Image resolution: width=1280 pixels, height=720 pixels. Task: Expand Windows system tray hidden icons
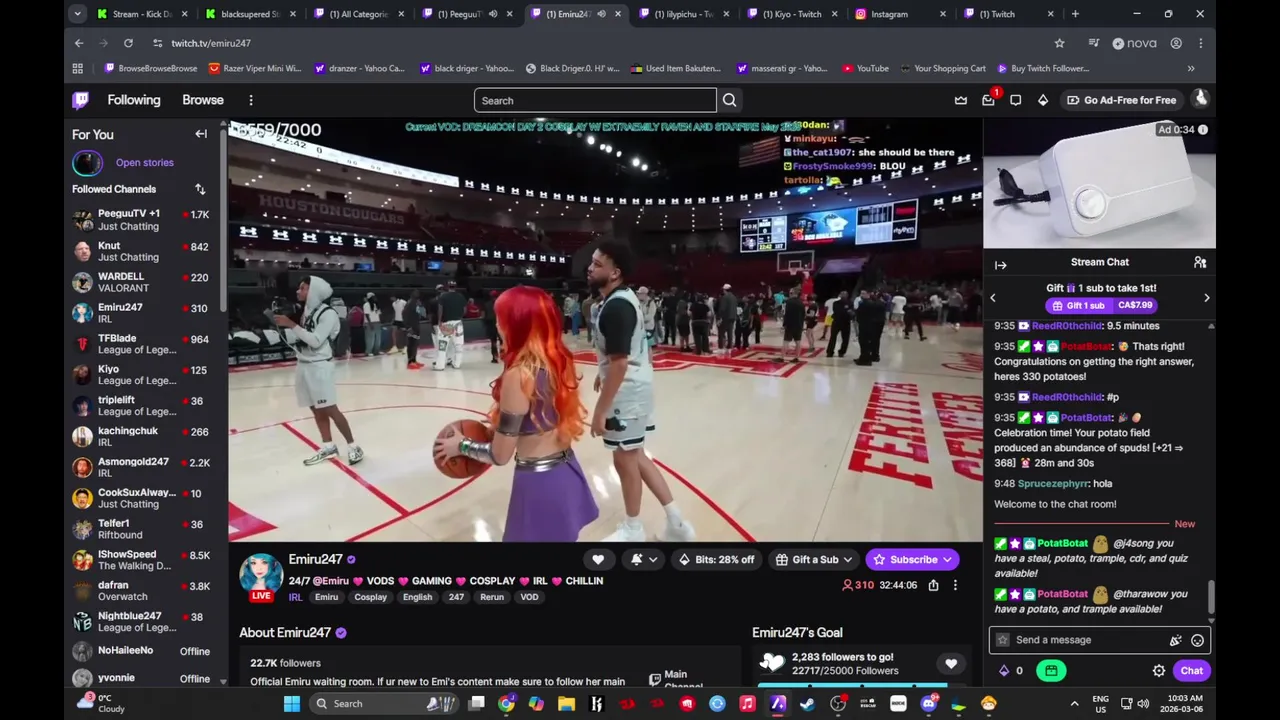pos(1074,703)
